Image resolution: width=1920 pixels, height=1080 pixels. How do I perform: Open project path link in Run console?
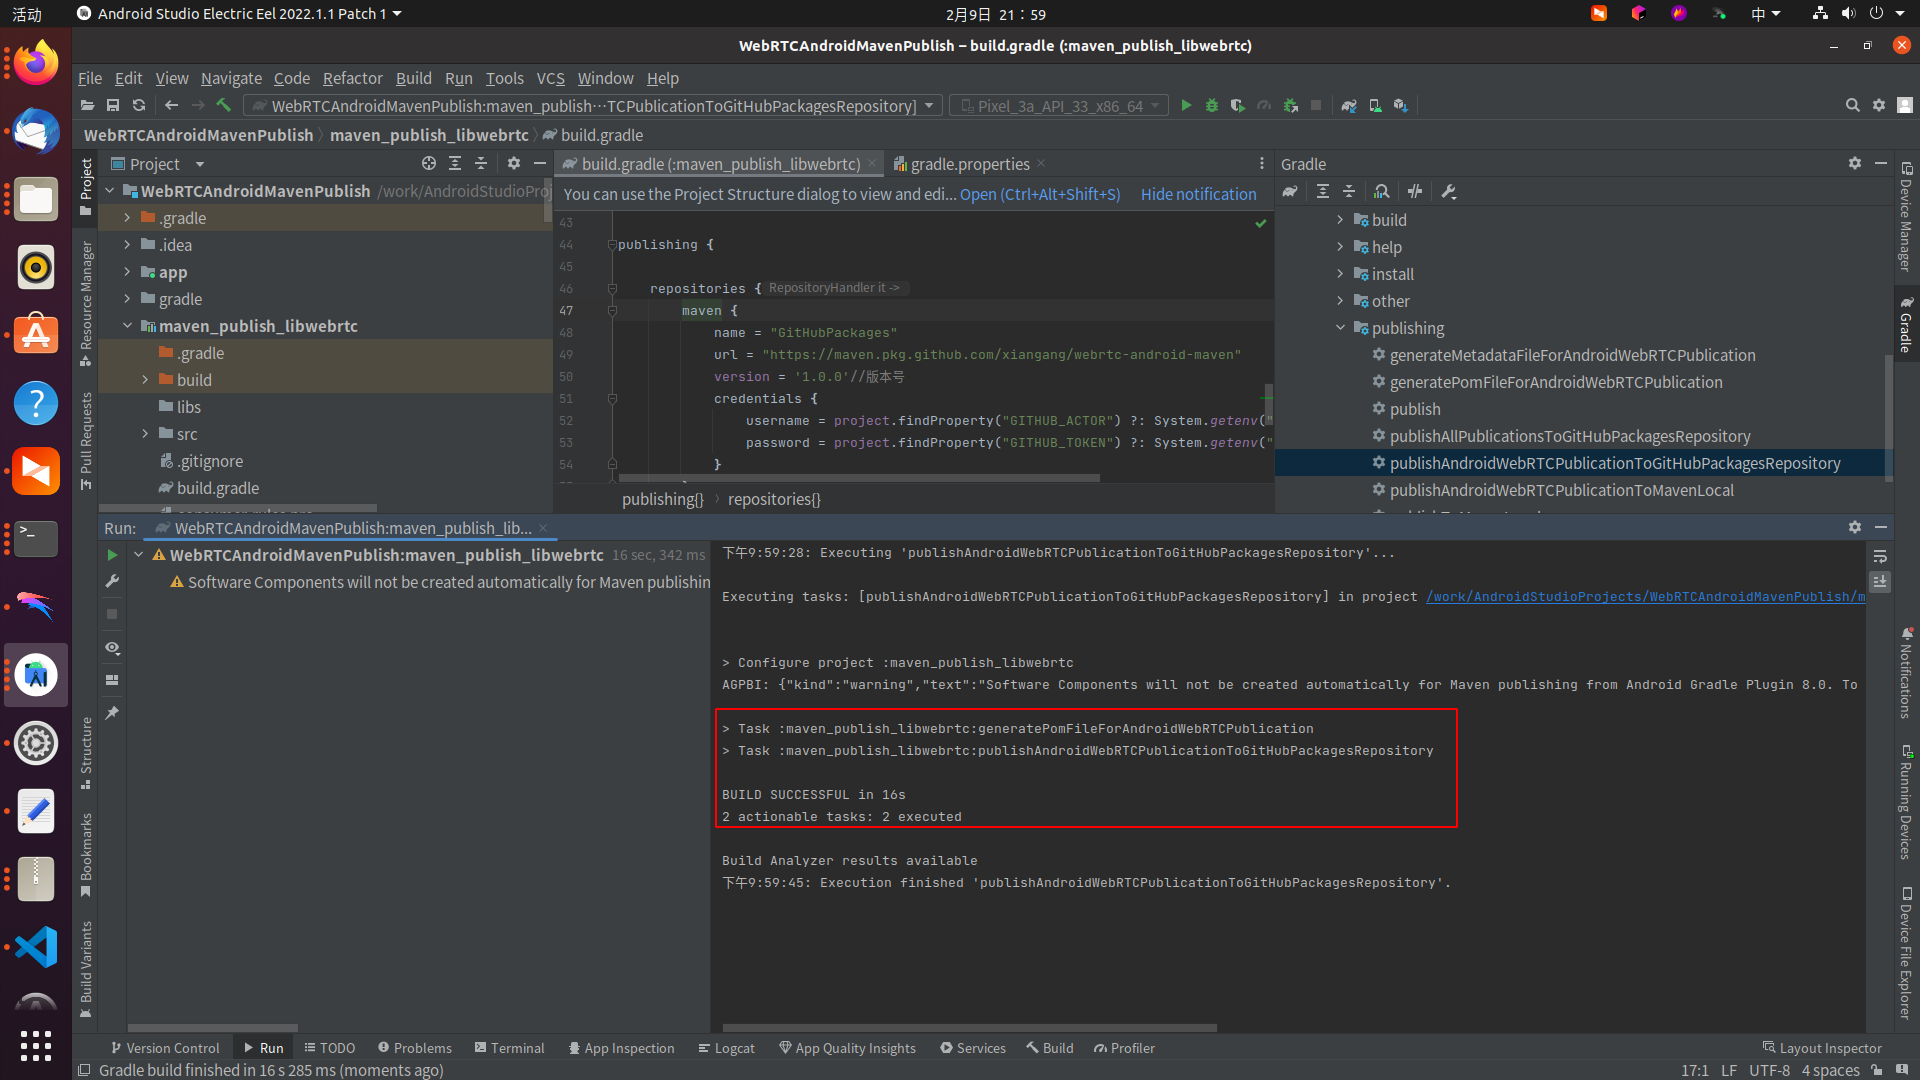pos(1645,597)
